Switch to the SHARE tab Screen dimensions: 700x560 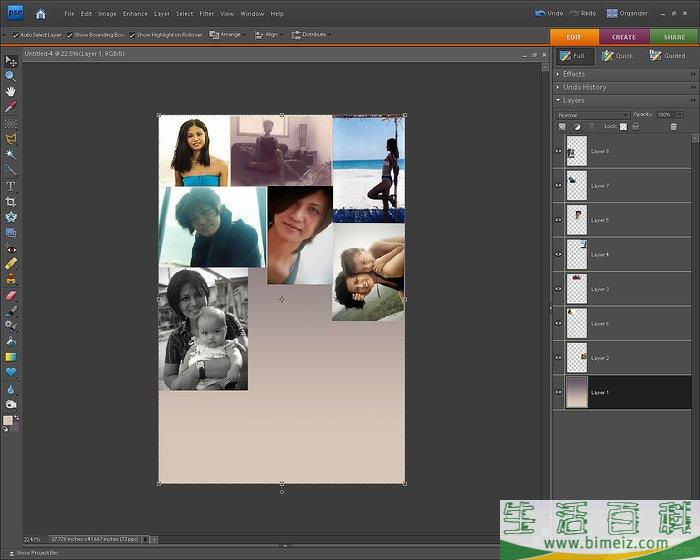[674, 37]
